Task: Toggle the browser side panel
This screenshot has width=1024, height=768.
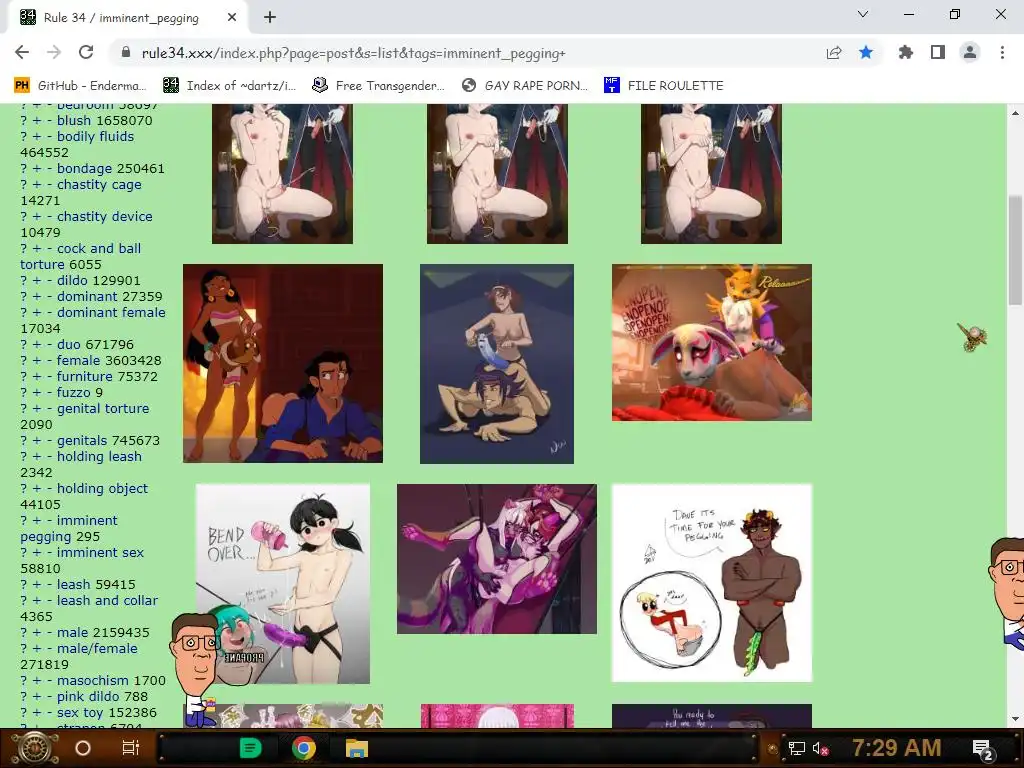Action: tap(938, 52)
